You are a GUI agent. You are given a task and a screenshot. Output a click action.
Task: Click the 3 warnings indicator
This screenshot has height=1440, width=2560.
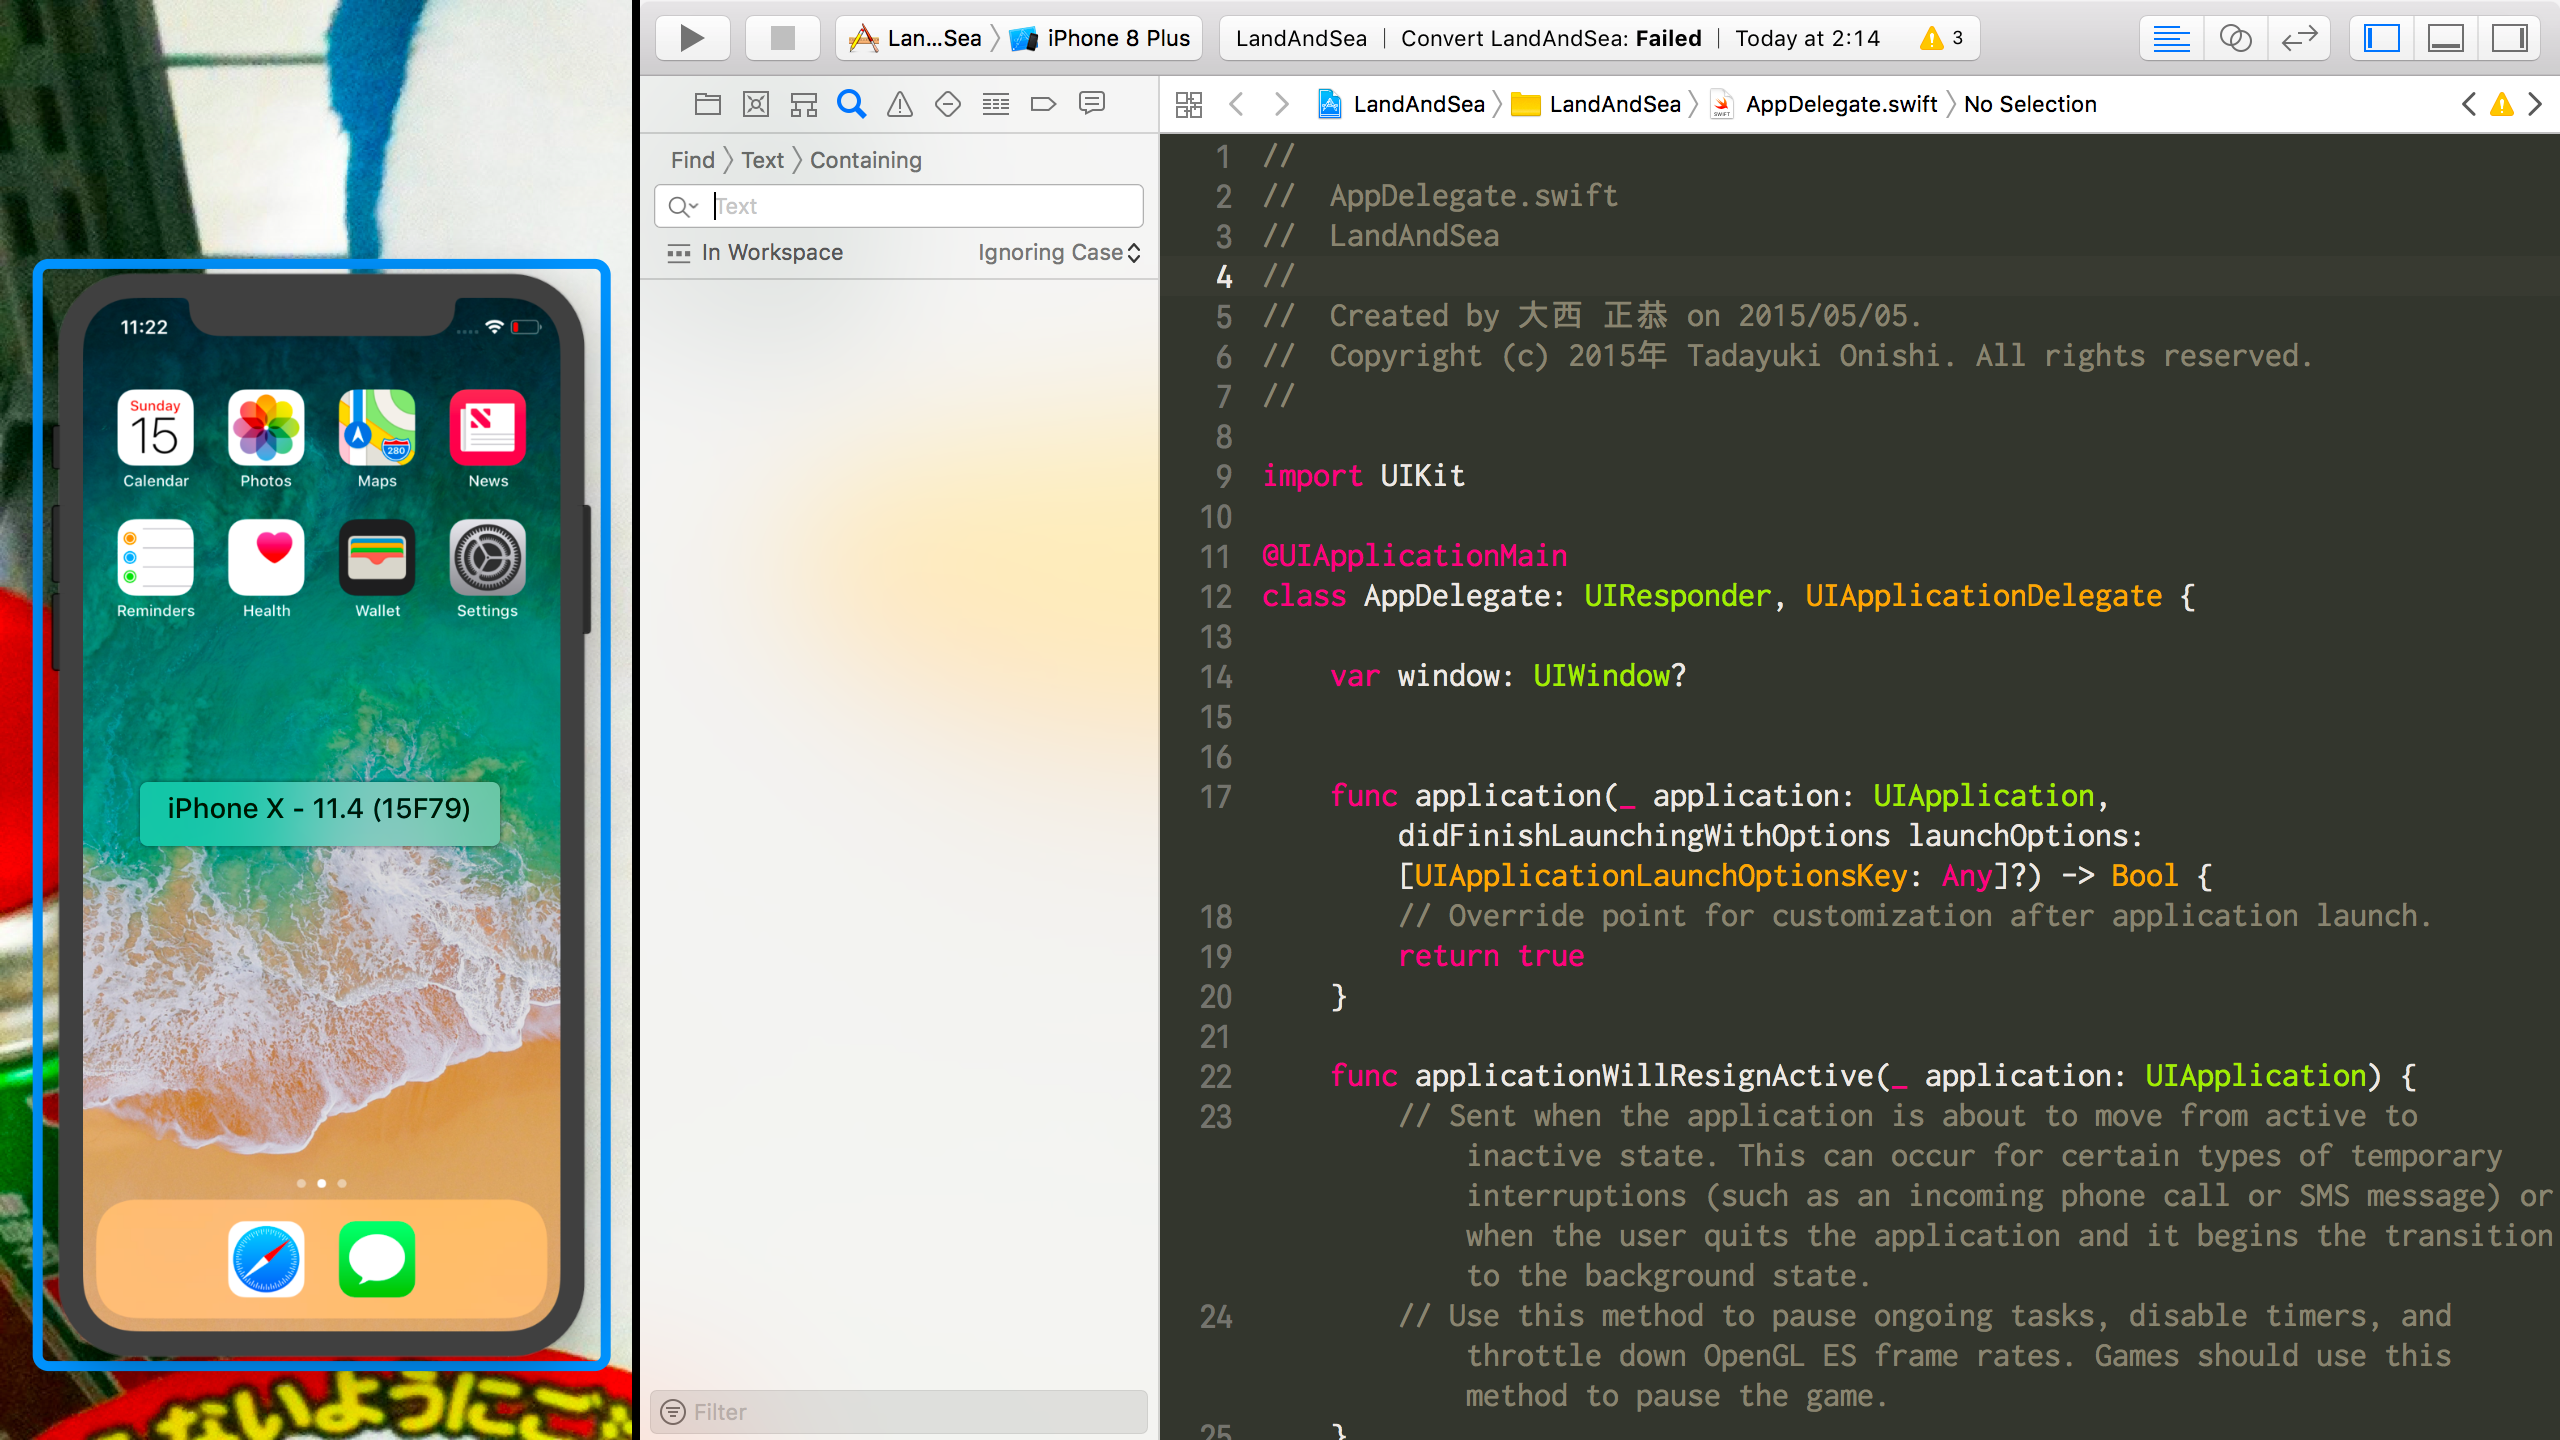click(x=1942, y=38)
